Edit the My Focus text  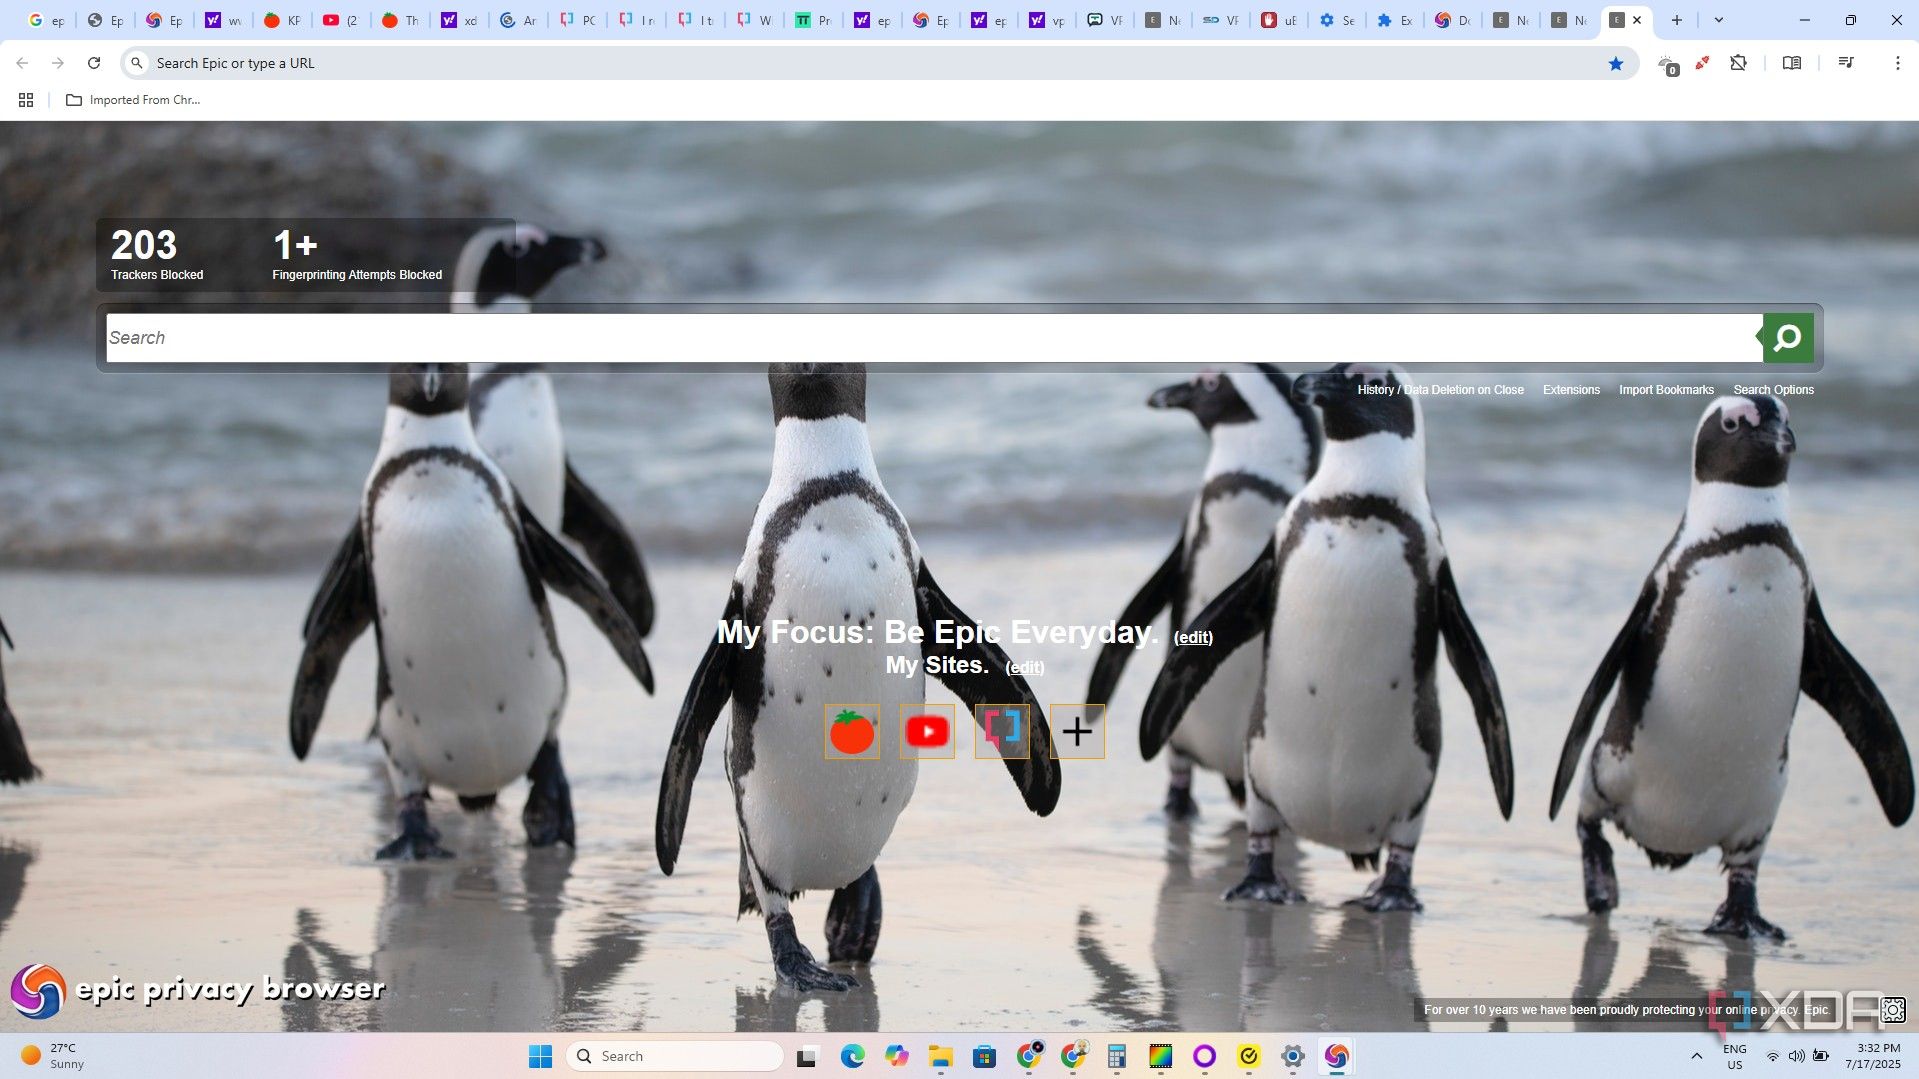coord(1193,637)
